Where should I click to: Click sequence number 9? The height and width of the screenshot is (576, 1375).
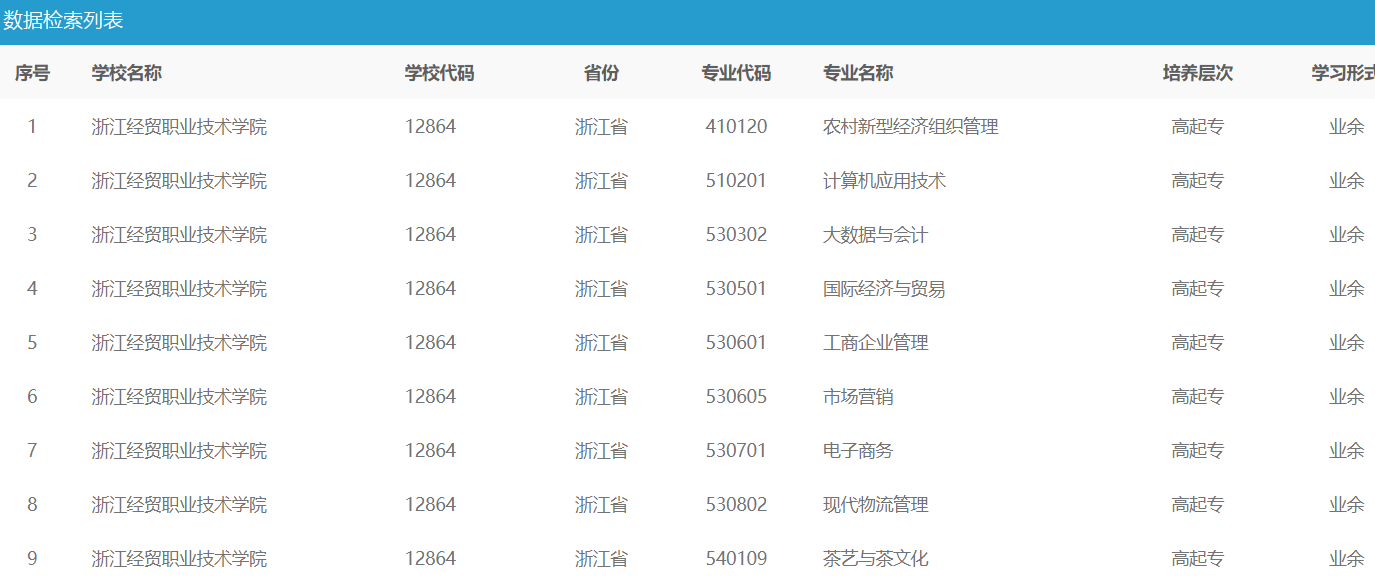(32, 559)
